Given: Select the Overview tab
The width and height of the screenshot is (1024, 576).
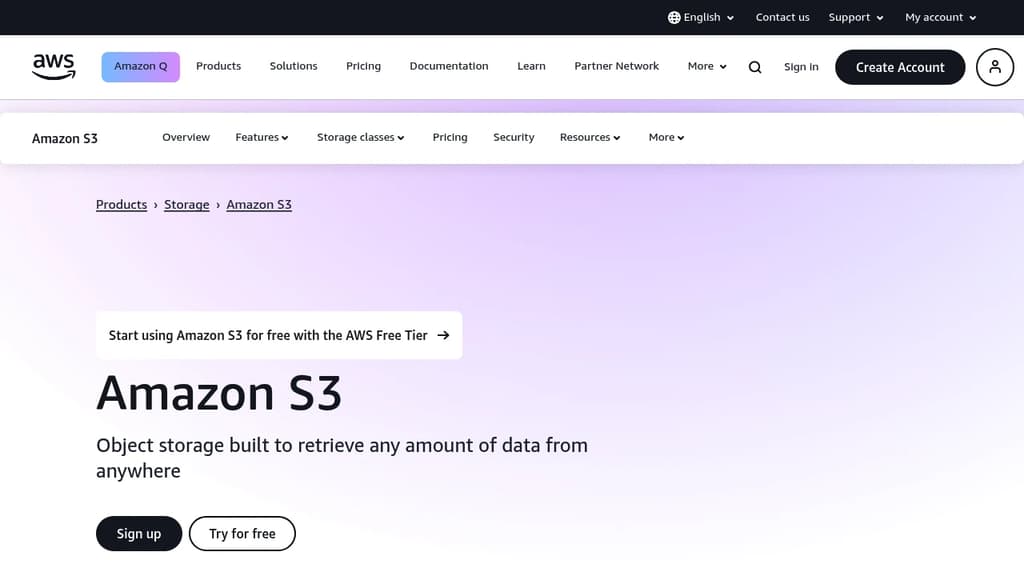Looking at the screenshot, I should (x=186, y=138).
